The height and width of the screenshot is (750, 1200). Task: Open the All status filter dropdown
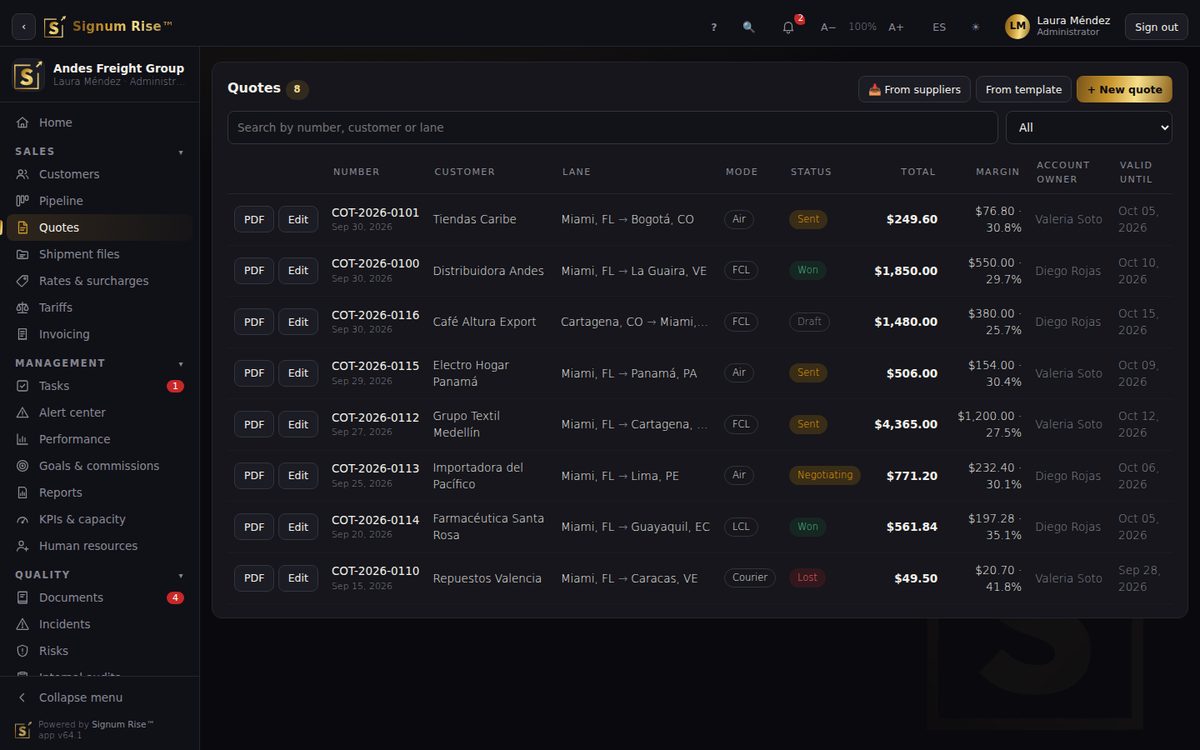1089,127
